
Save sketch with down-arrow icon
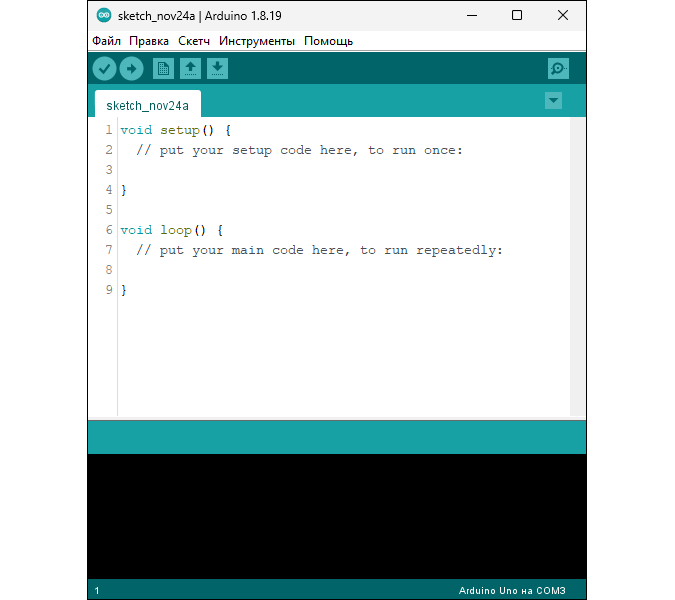(217, 68)
